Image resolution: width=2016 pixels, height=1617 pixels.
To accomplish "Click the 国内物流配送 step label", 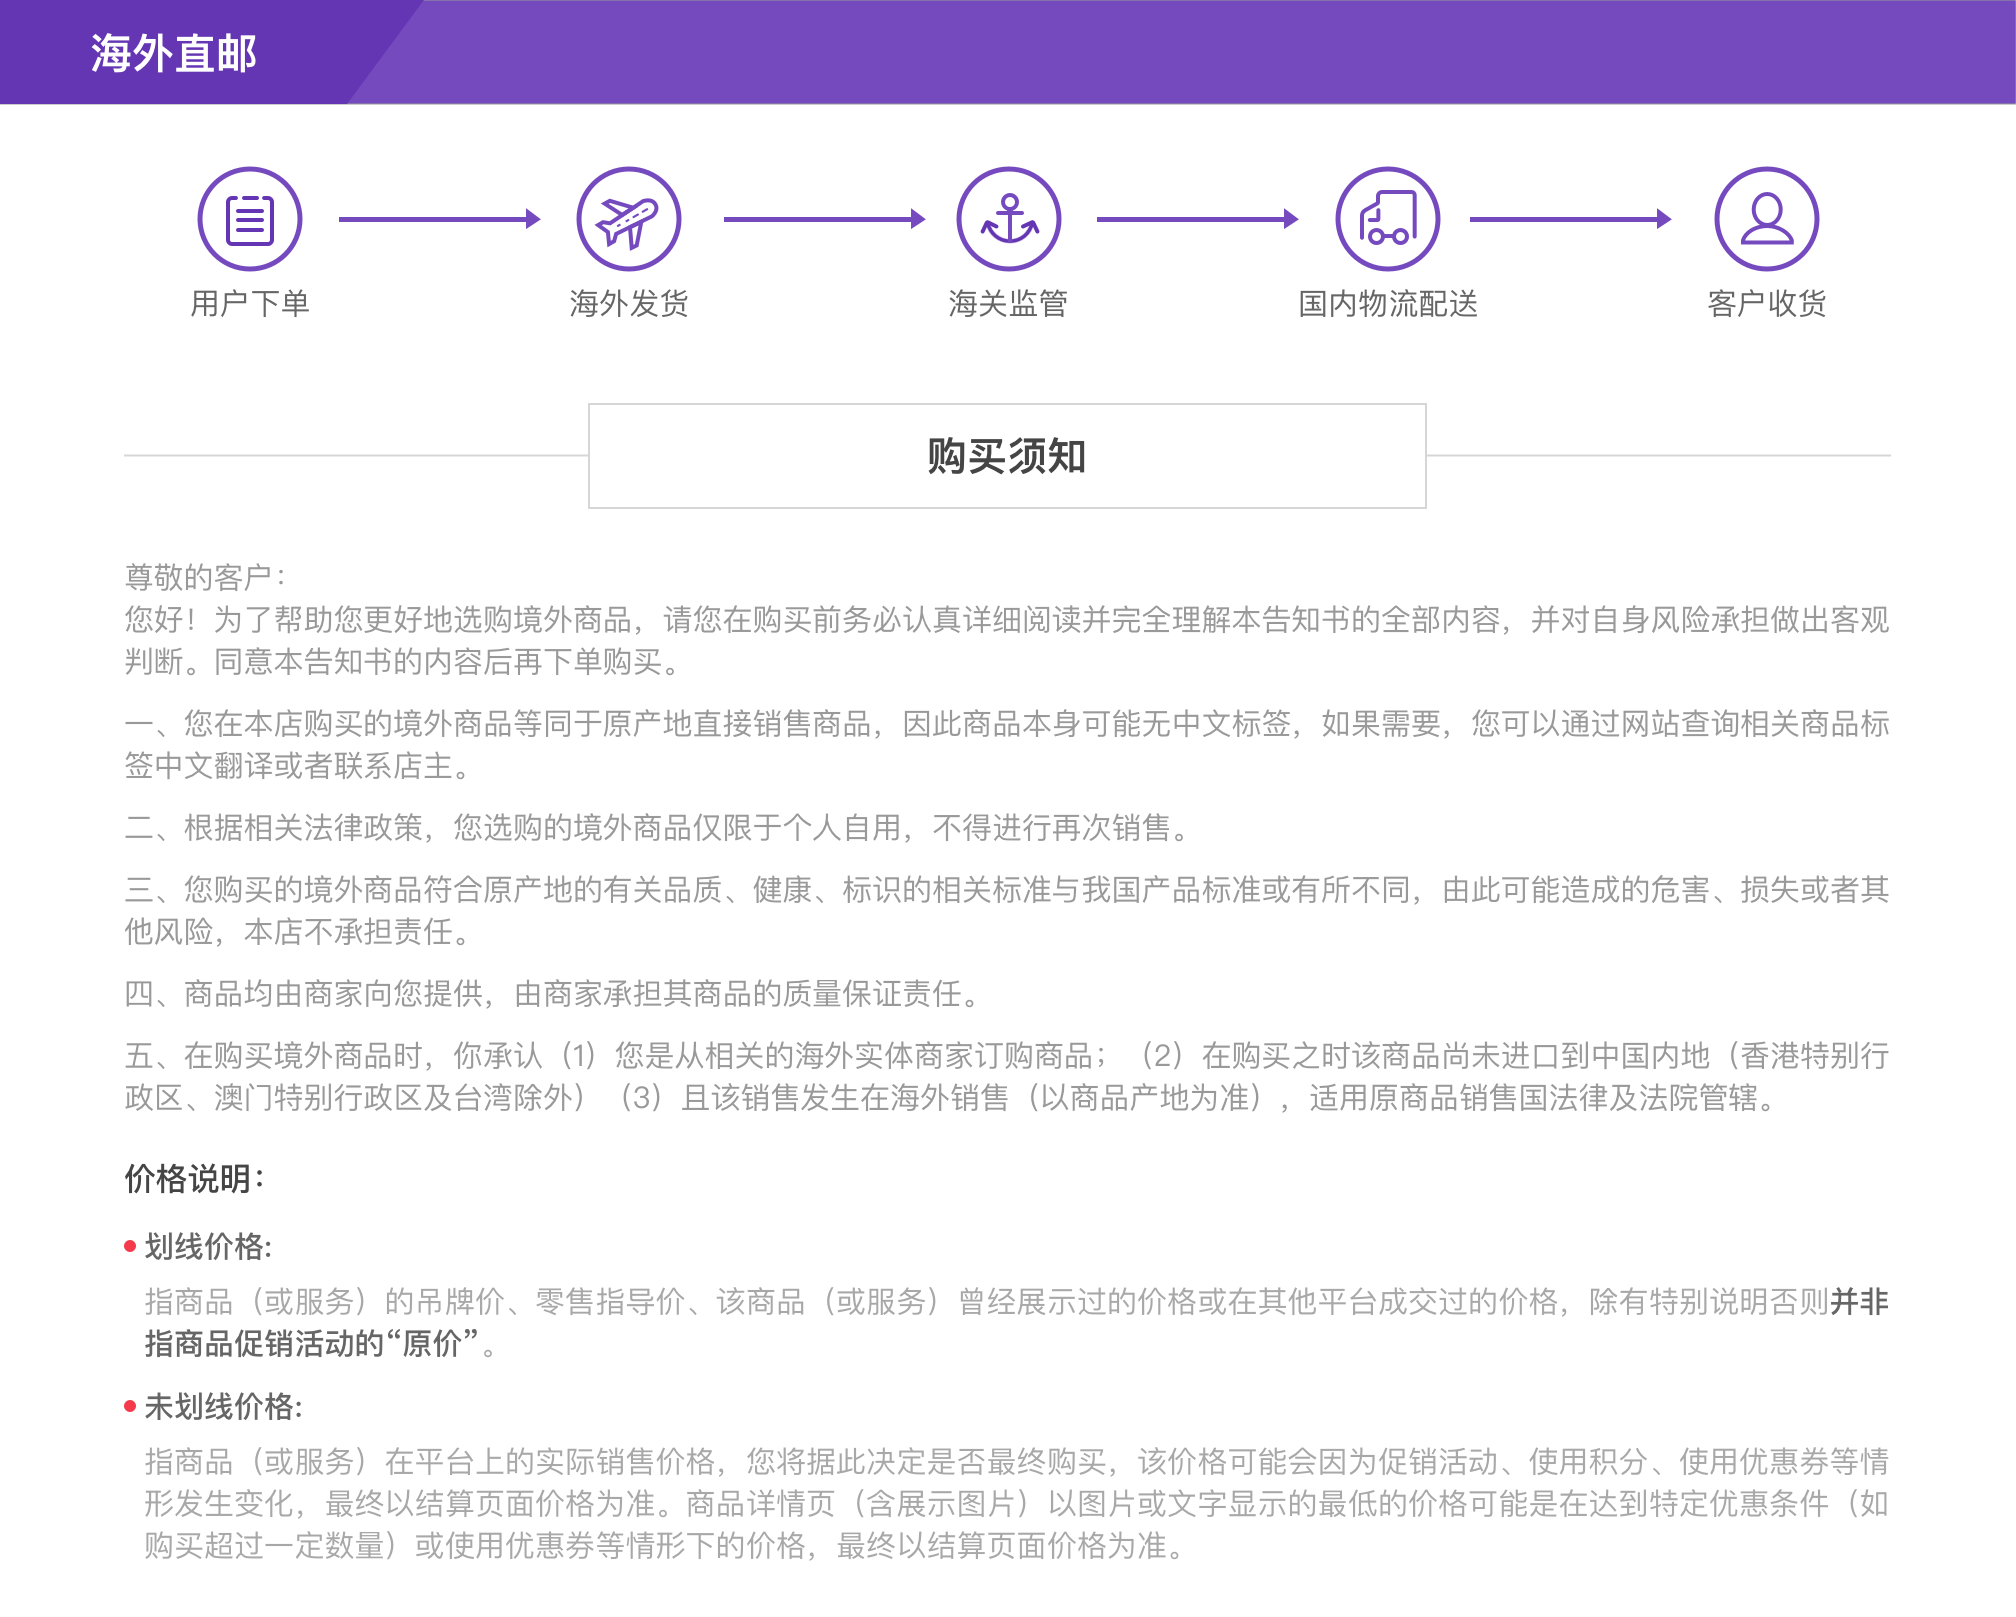I will 1388,303.
